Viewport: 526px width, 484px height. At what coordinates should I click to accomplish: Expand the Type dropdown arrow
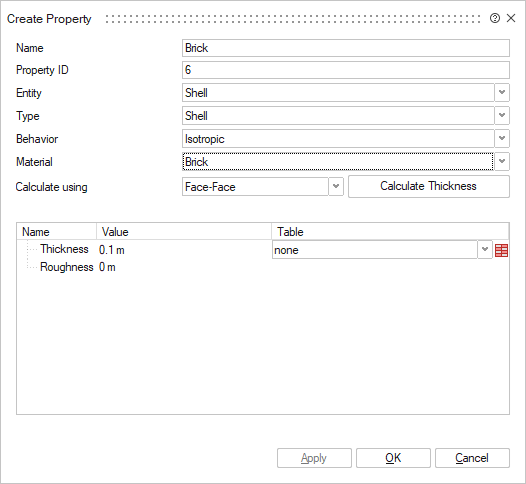[502, 115]
